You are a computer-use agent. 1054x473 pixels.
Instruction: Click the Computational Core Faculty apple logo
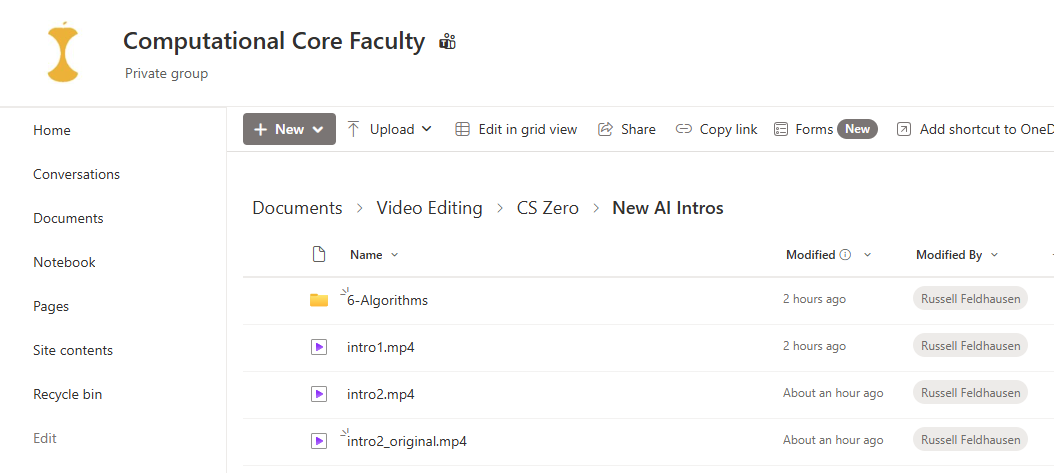point(63,52)
